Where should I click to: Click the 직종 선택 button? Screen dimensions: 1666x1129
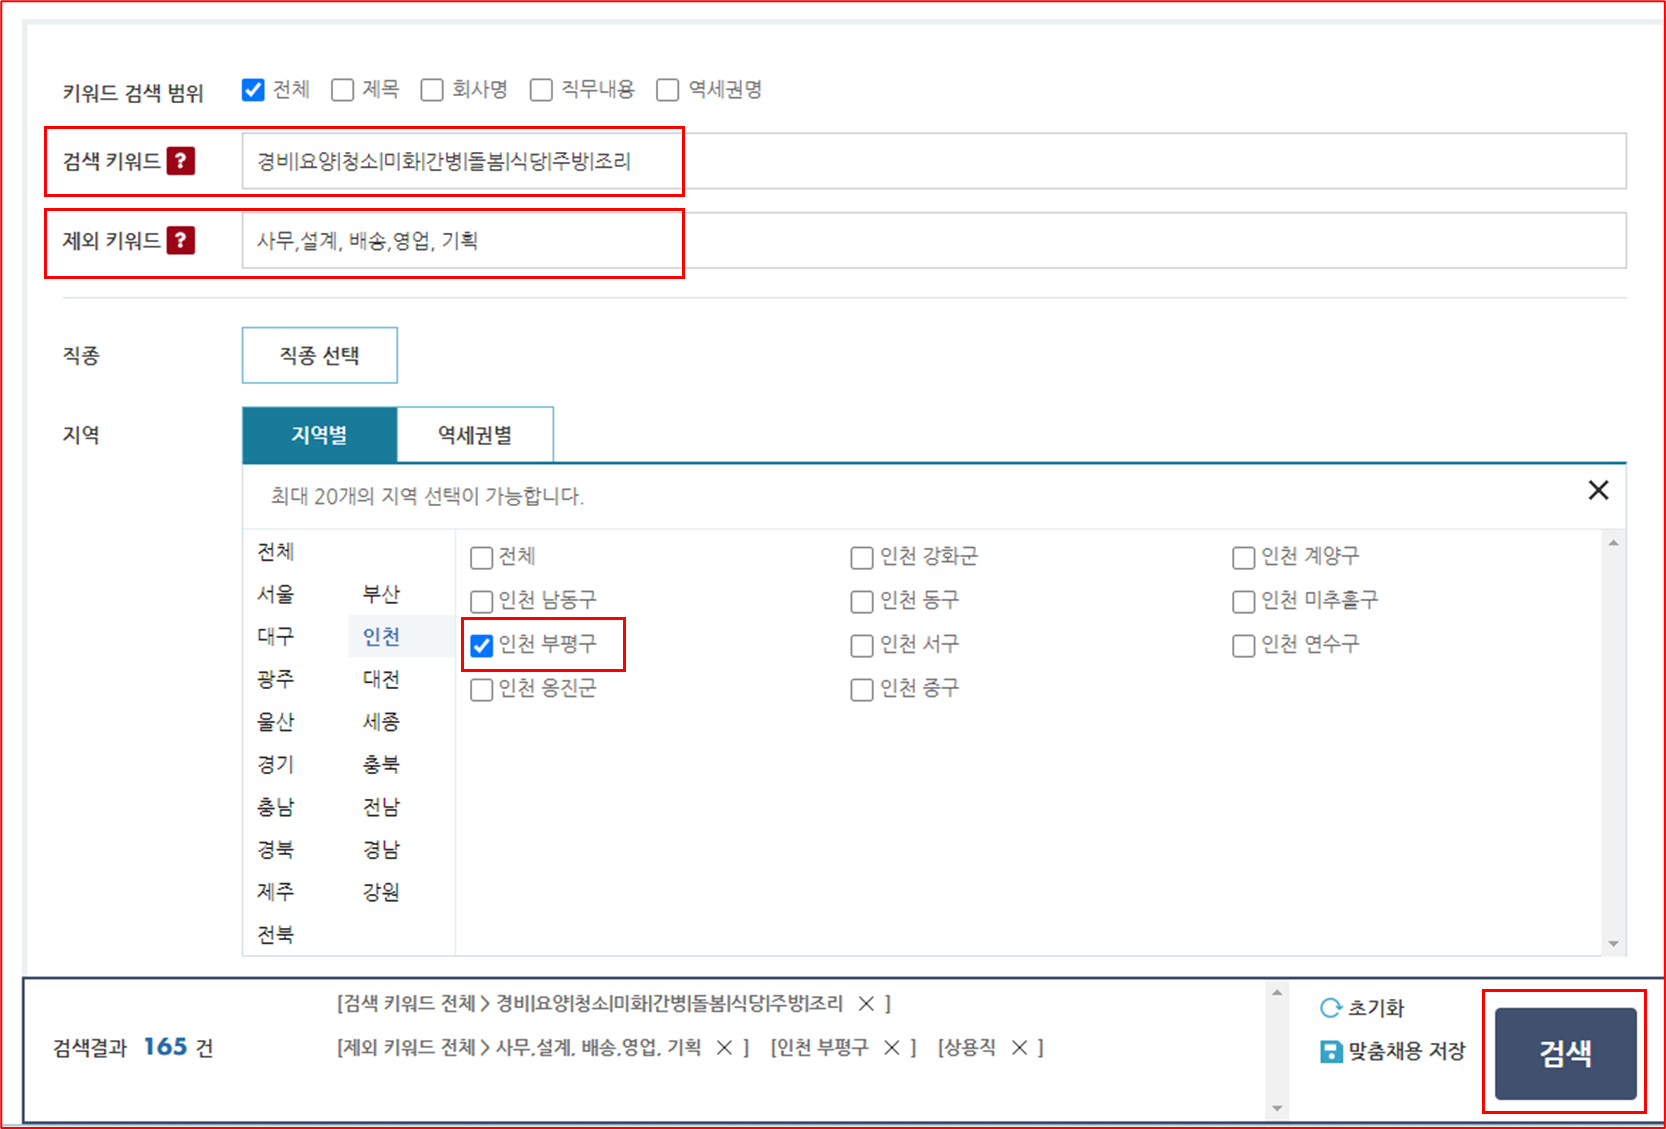[320, 355]
